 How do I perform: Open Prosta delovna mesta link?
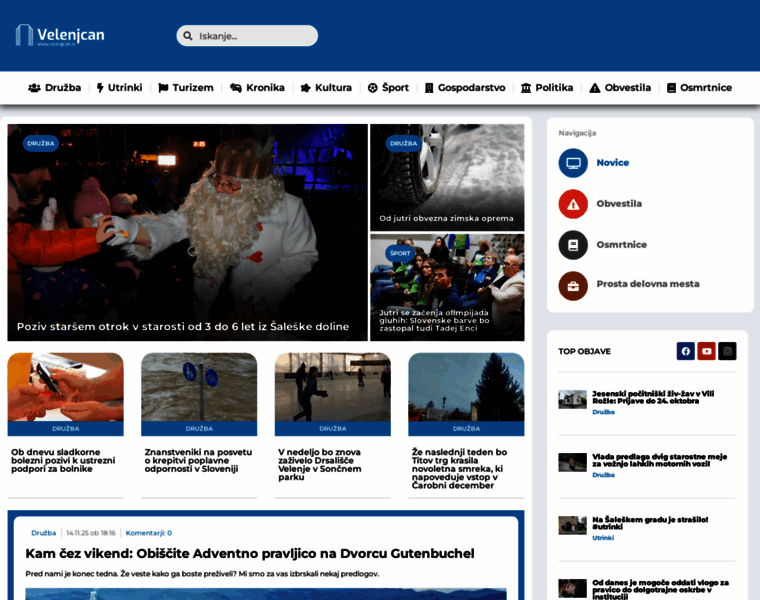tap(648, 284)
